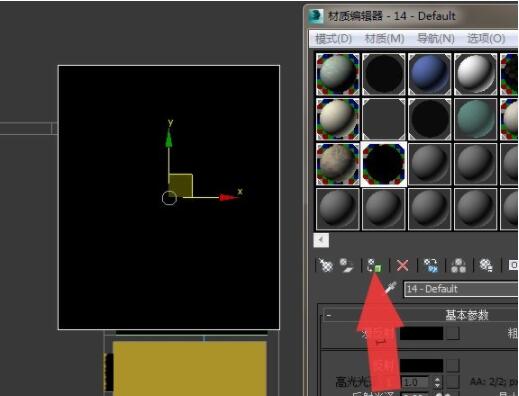This screenshot has height=396, width=519.
Task: Click the spinner arrows next to 1.0
Action: (437, 382)
